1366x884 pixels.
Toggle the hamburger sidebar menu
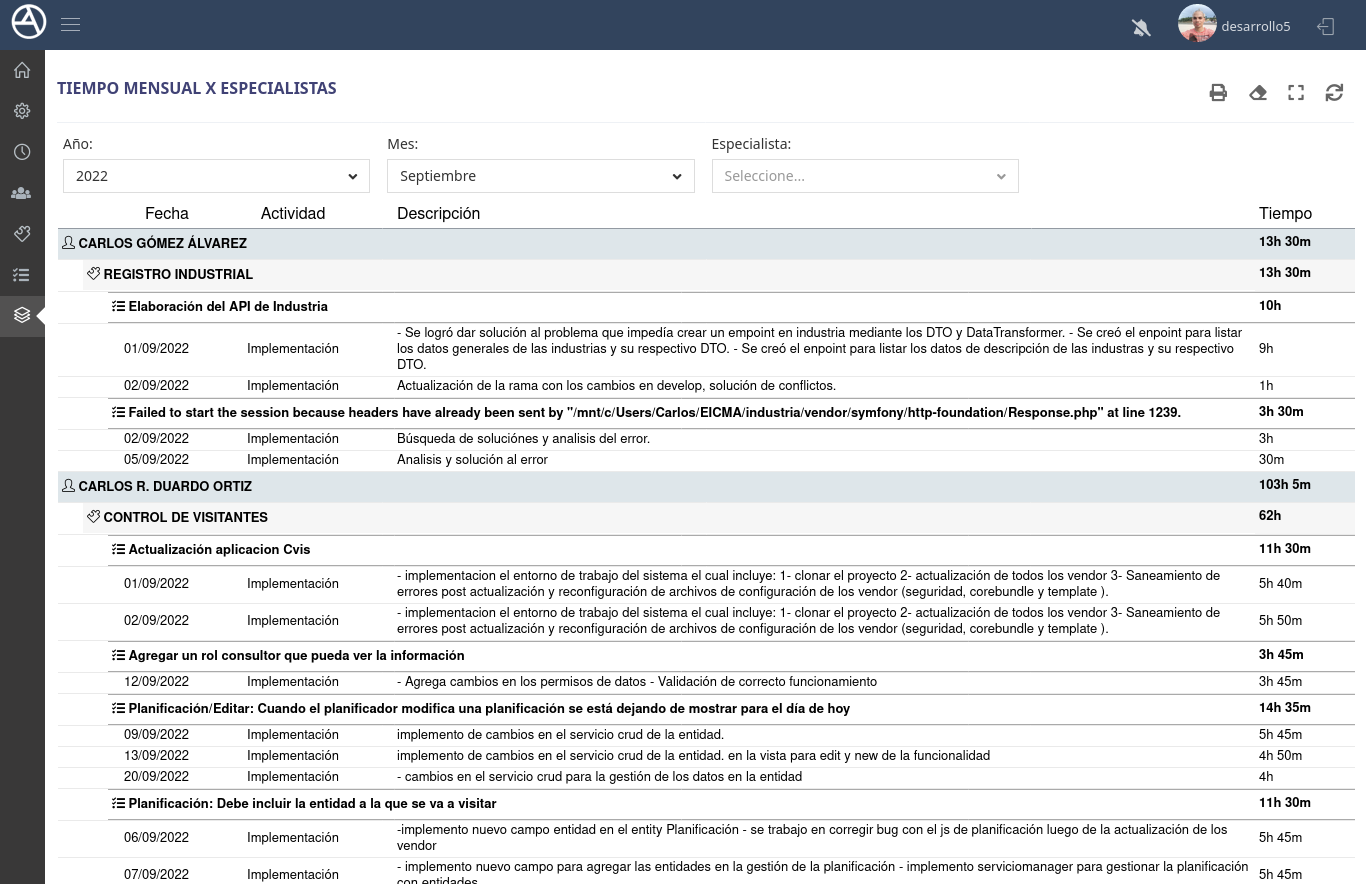(x=70, y=25)
